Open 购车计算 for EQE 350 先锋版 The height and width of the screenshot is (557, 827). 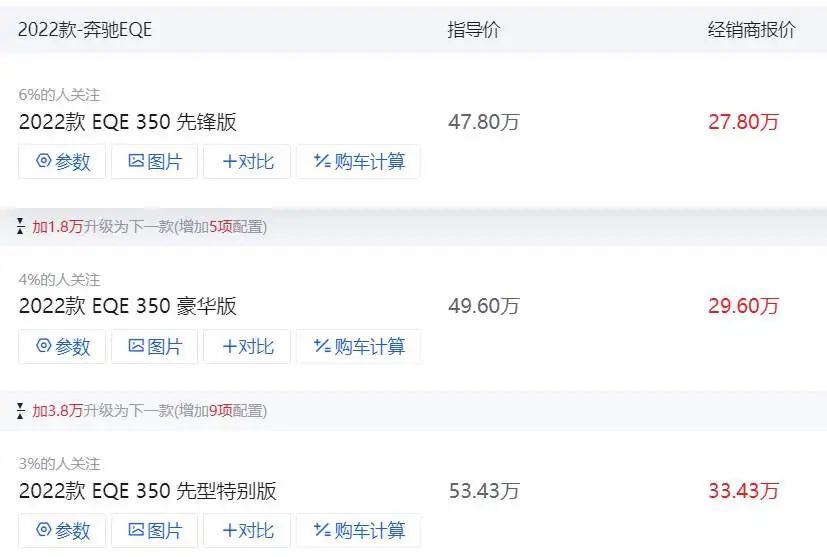click(358, 161)
